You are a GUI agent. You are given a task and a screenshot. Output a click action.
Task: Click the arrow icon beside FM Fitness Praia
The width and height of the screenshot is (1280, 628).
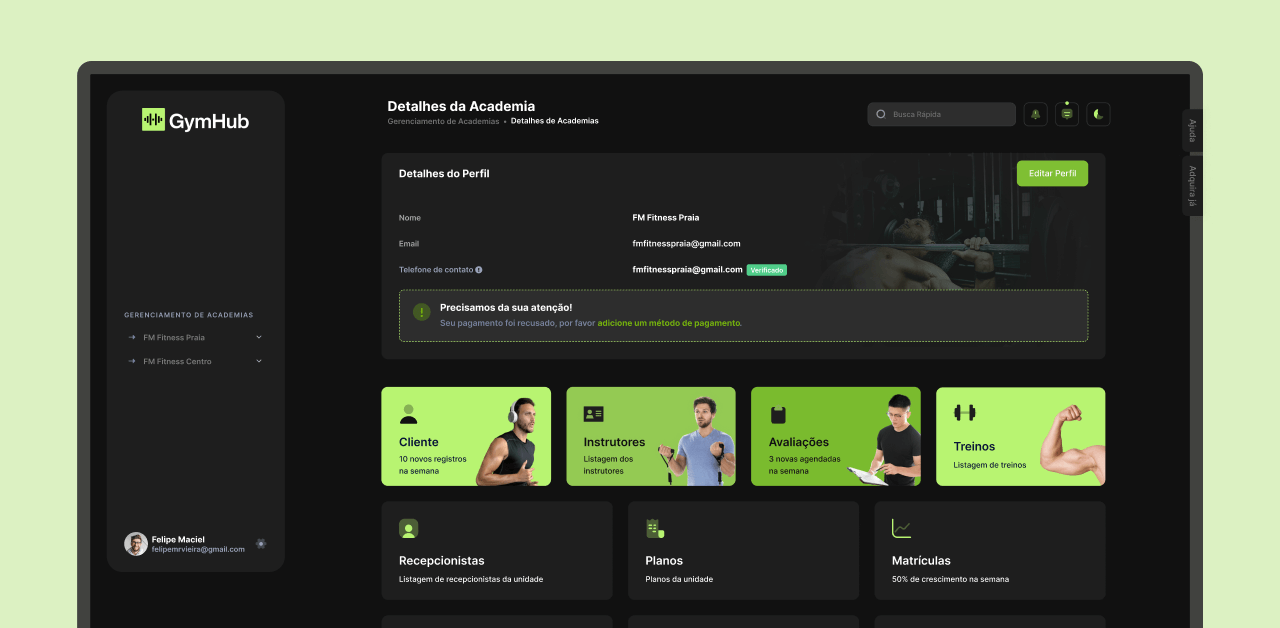click(x=132, y=337)
